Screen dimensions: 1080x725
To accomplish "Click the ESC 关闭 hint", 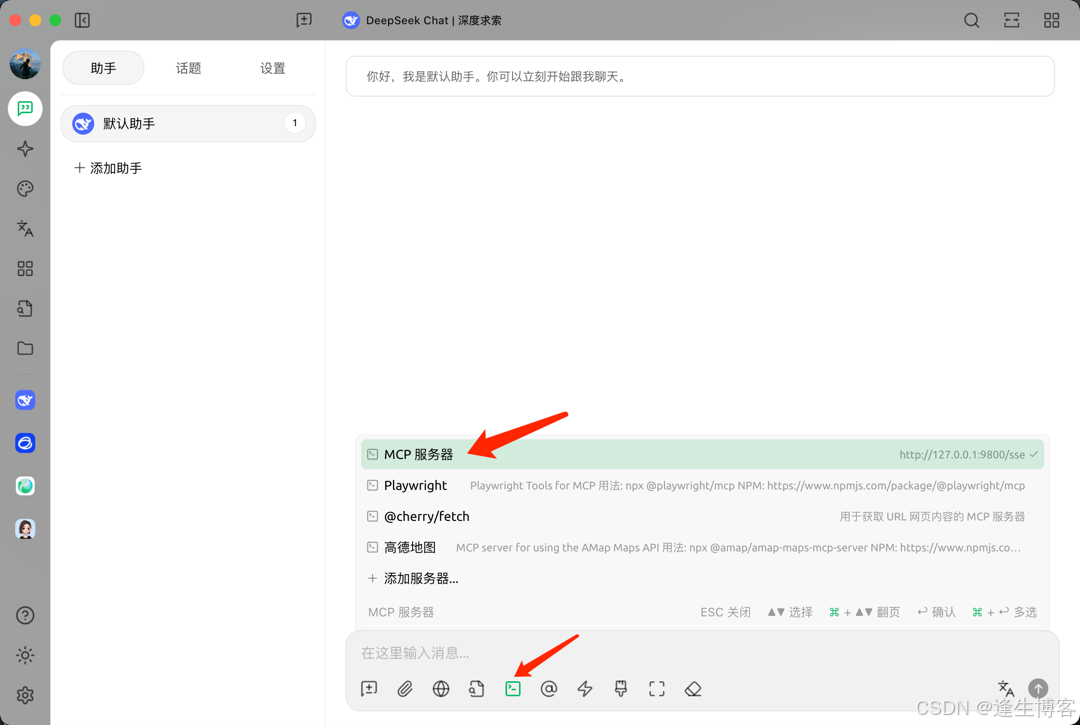I will [x=725, y=612].
